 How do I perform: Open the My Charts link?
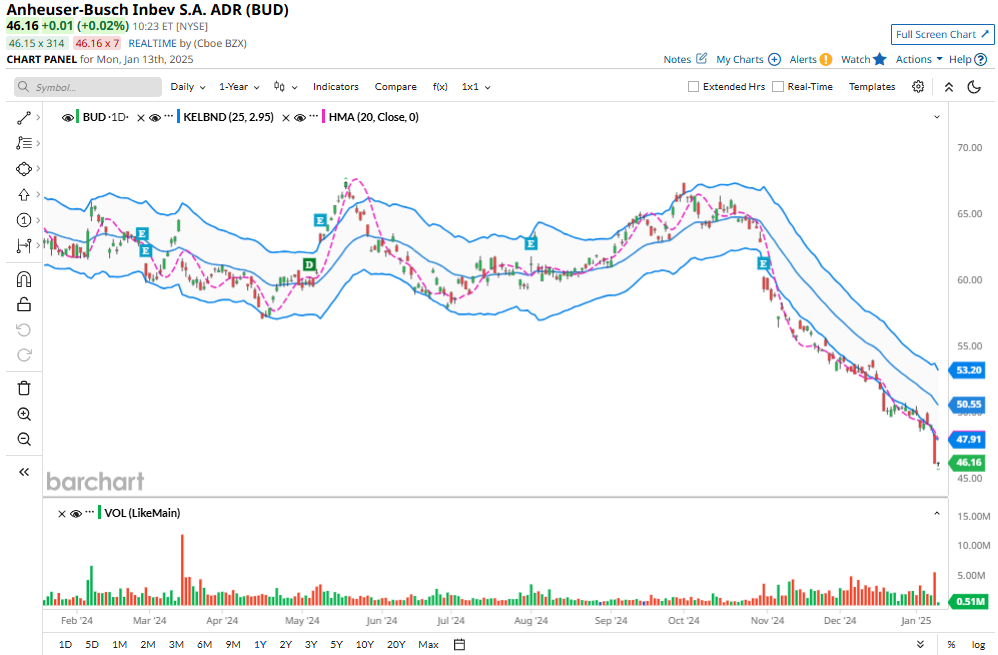[748, 59]
